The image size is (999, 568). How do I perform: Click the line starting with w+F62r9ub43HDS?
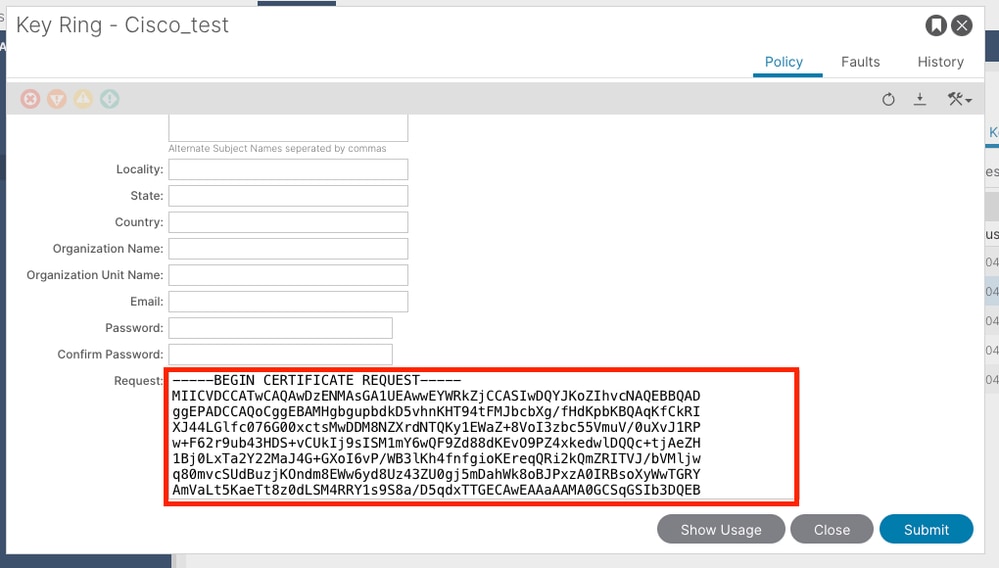point(436,443)
